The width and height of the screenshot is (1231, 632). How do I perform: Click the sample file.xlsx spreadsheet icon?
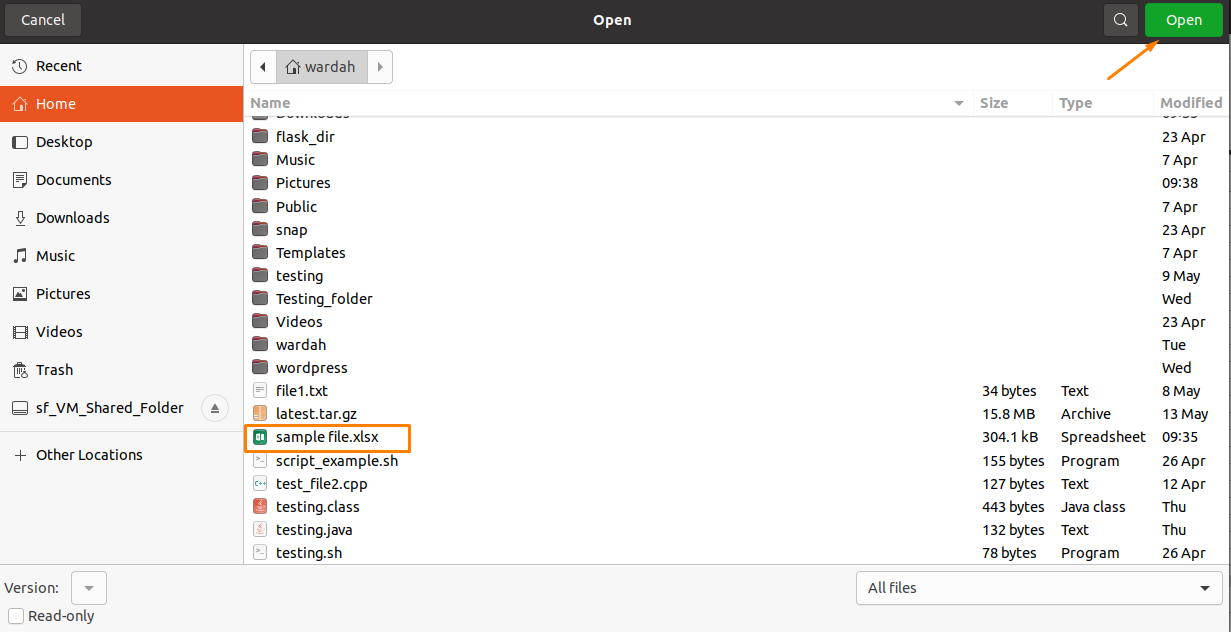(260, 437)
